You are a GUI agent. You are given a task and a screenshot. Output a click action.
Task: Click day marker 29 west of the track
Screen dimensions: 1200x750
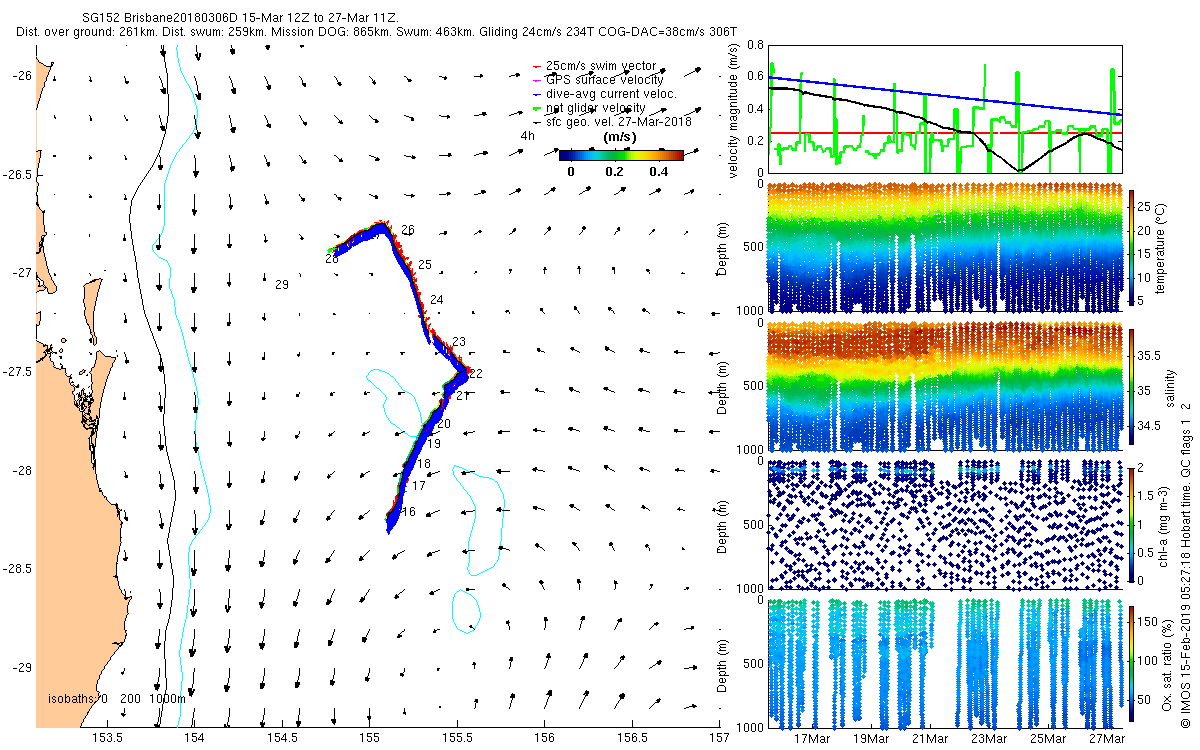click(x=282, y=285)
